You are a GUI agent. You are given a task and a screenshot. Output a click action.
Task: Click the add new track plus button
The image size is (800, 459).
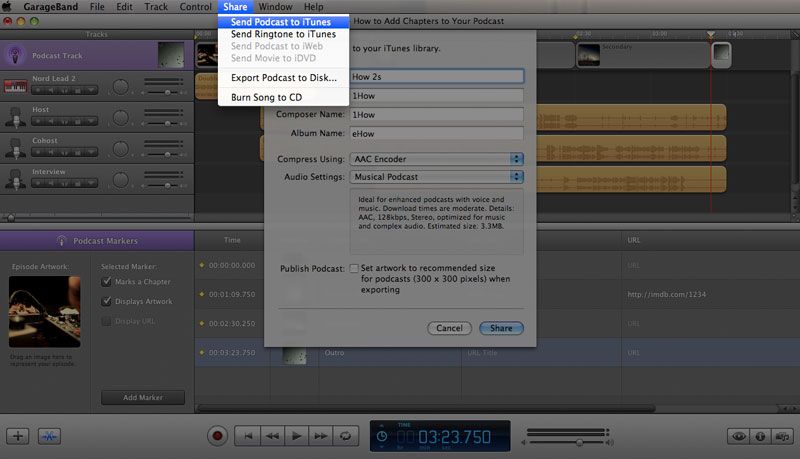pos(17,436)
